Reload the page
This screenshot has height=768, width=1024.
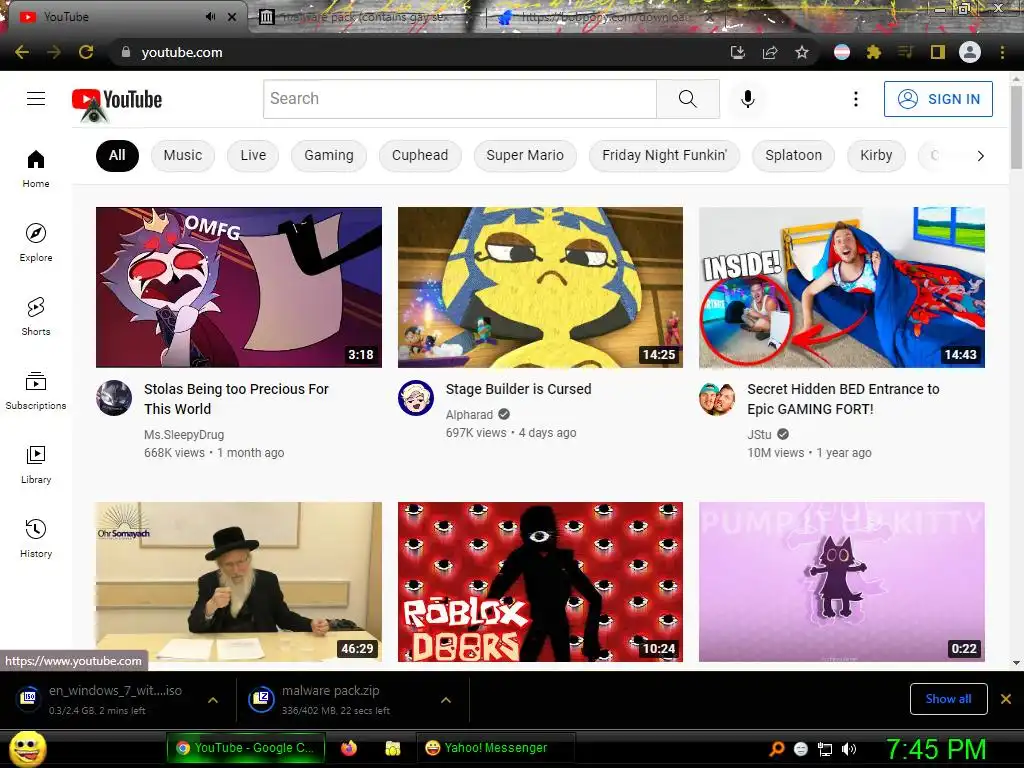(x=86, y=52)
